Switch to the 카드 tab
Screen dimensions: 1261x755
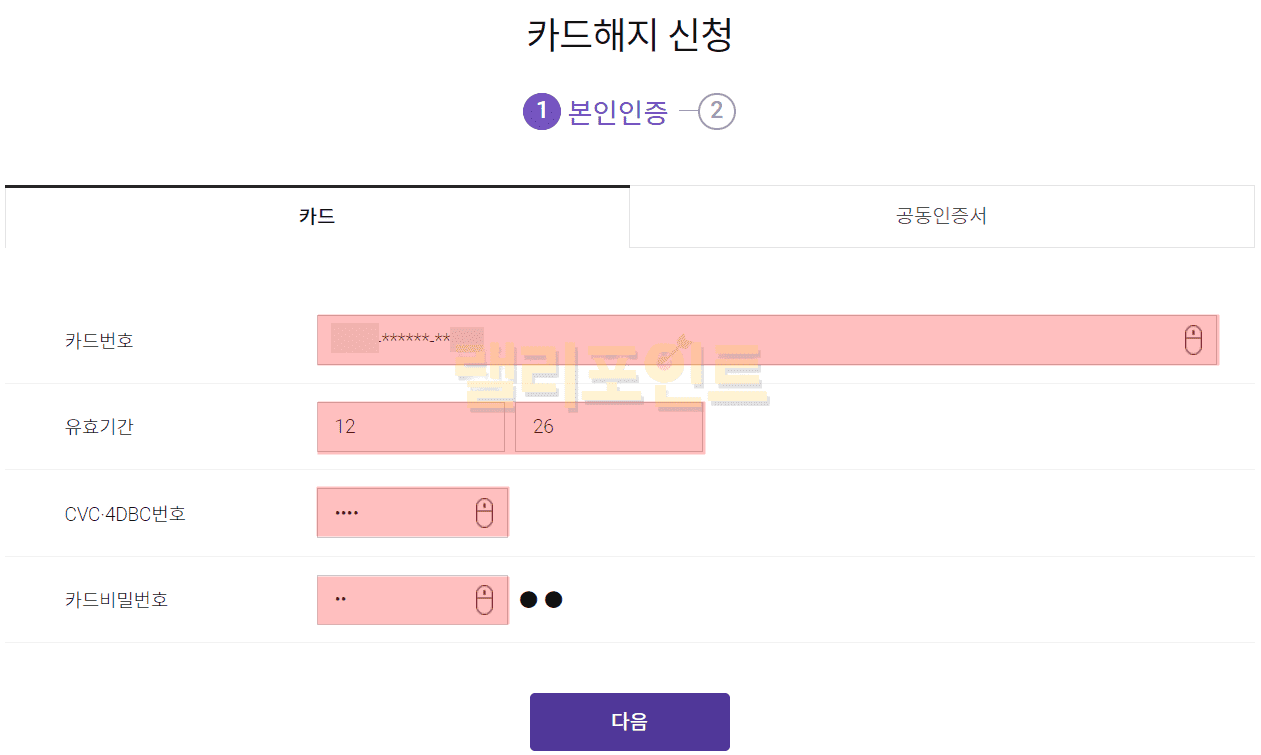[317, 217]
